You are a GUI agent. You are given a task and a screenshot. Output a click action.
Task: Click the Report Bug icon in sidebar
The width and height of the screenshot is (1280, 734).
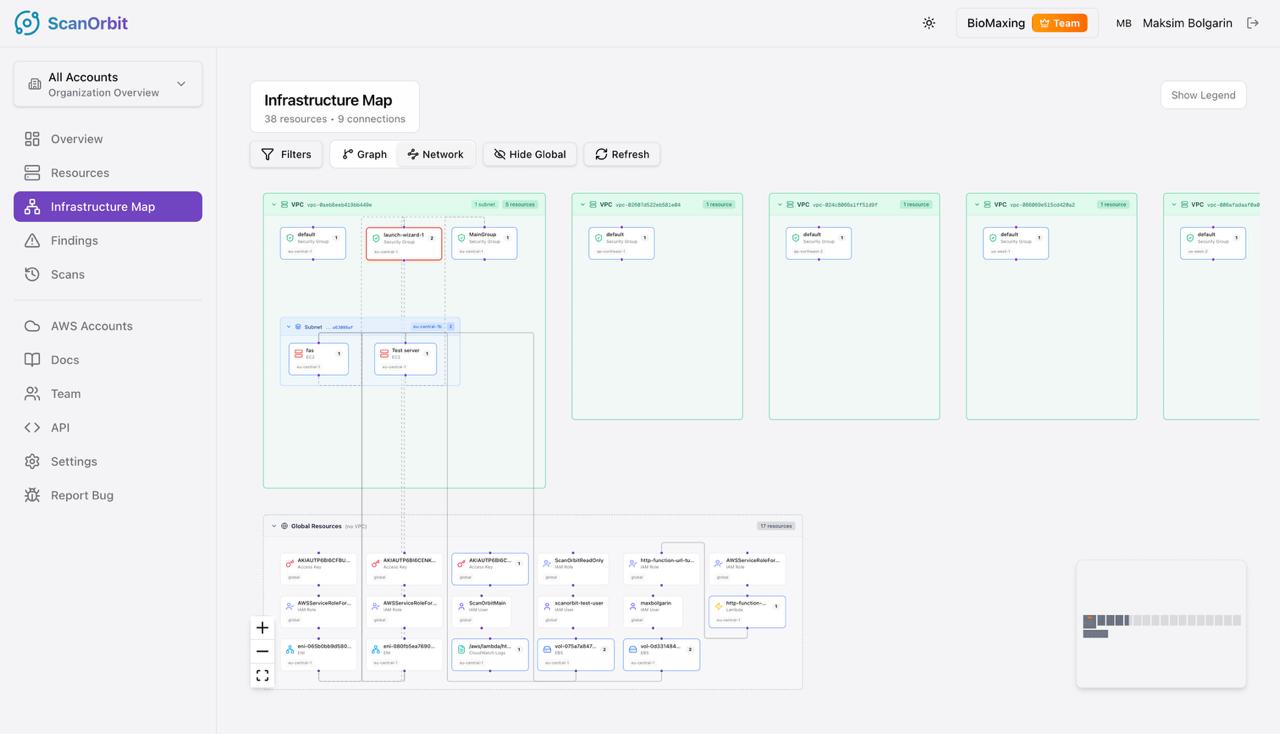33,495
